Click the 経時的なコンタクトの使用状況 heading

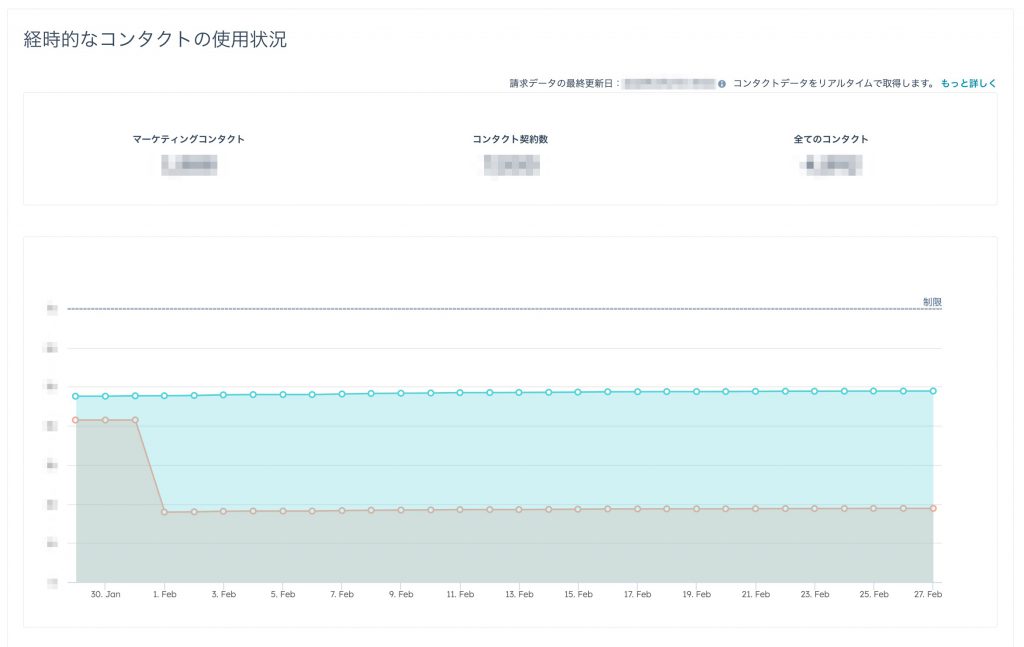[x=155, y=39]
